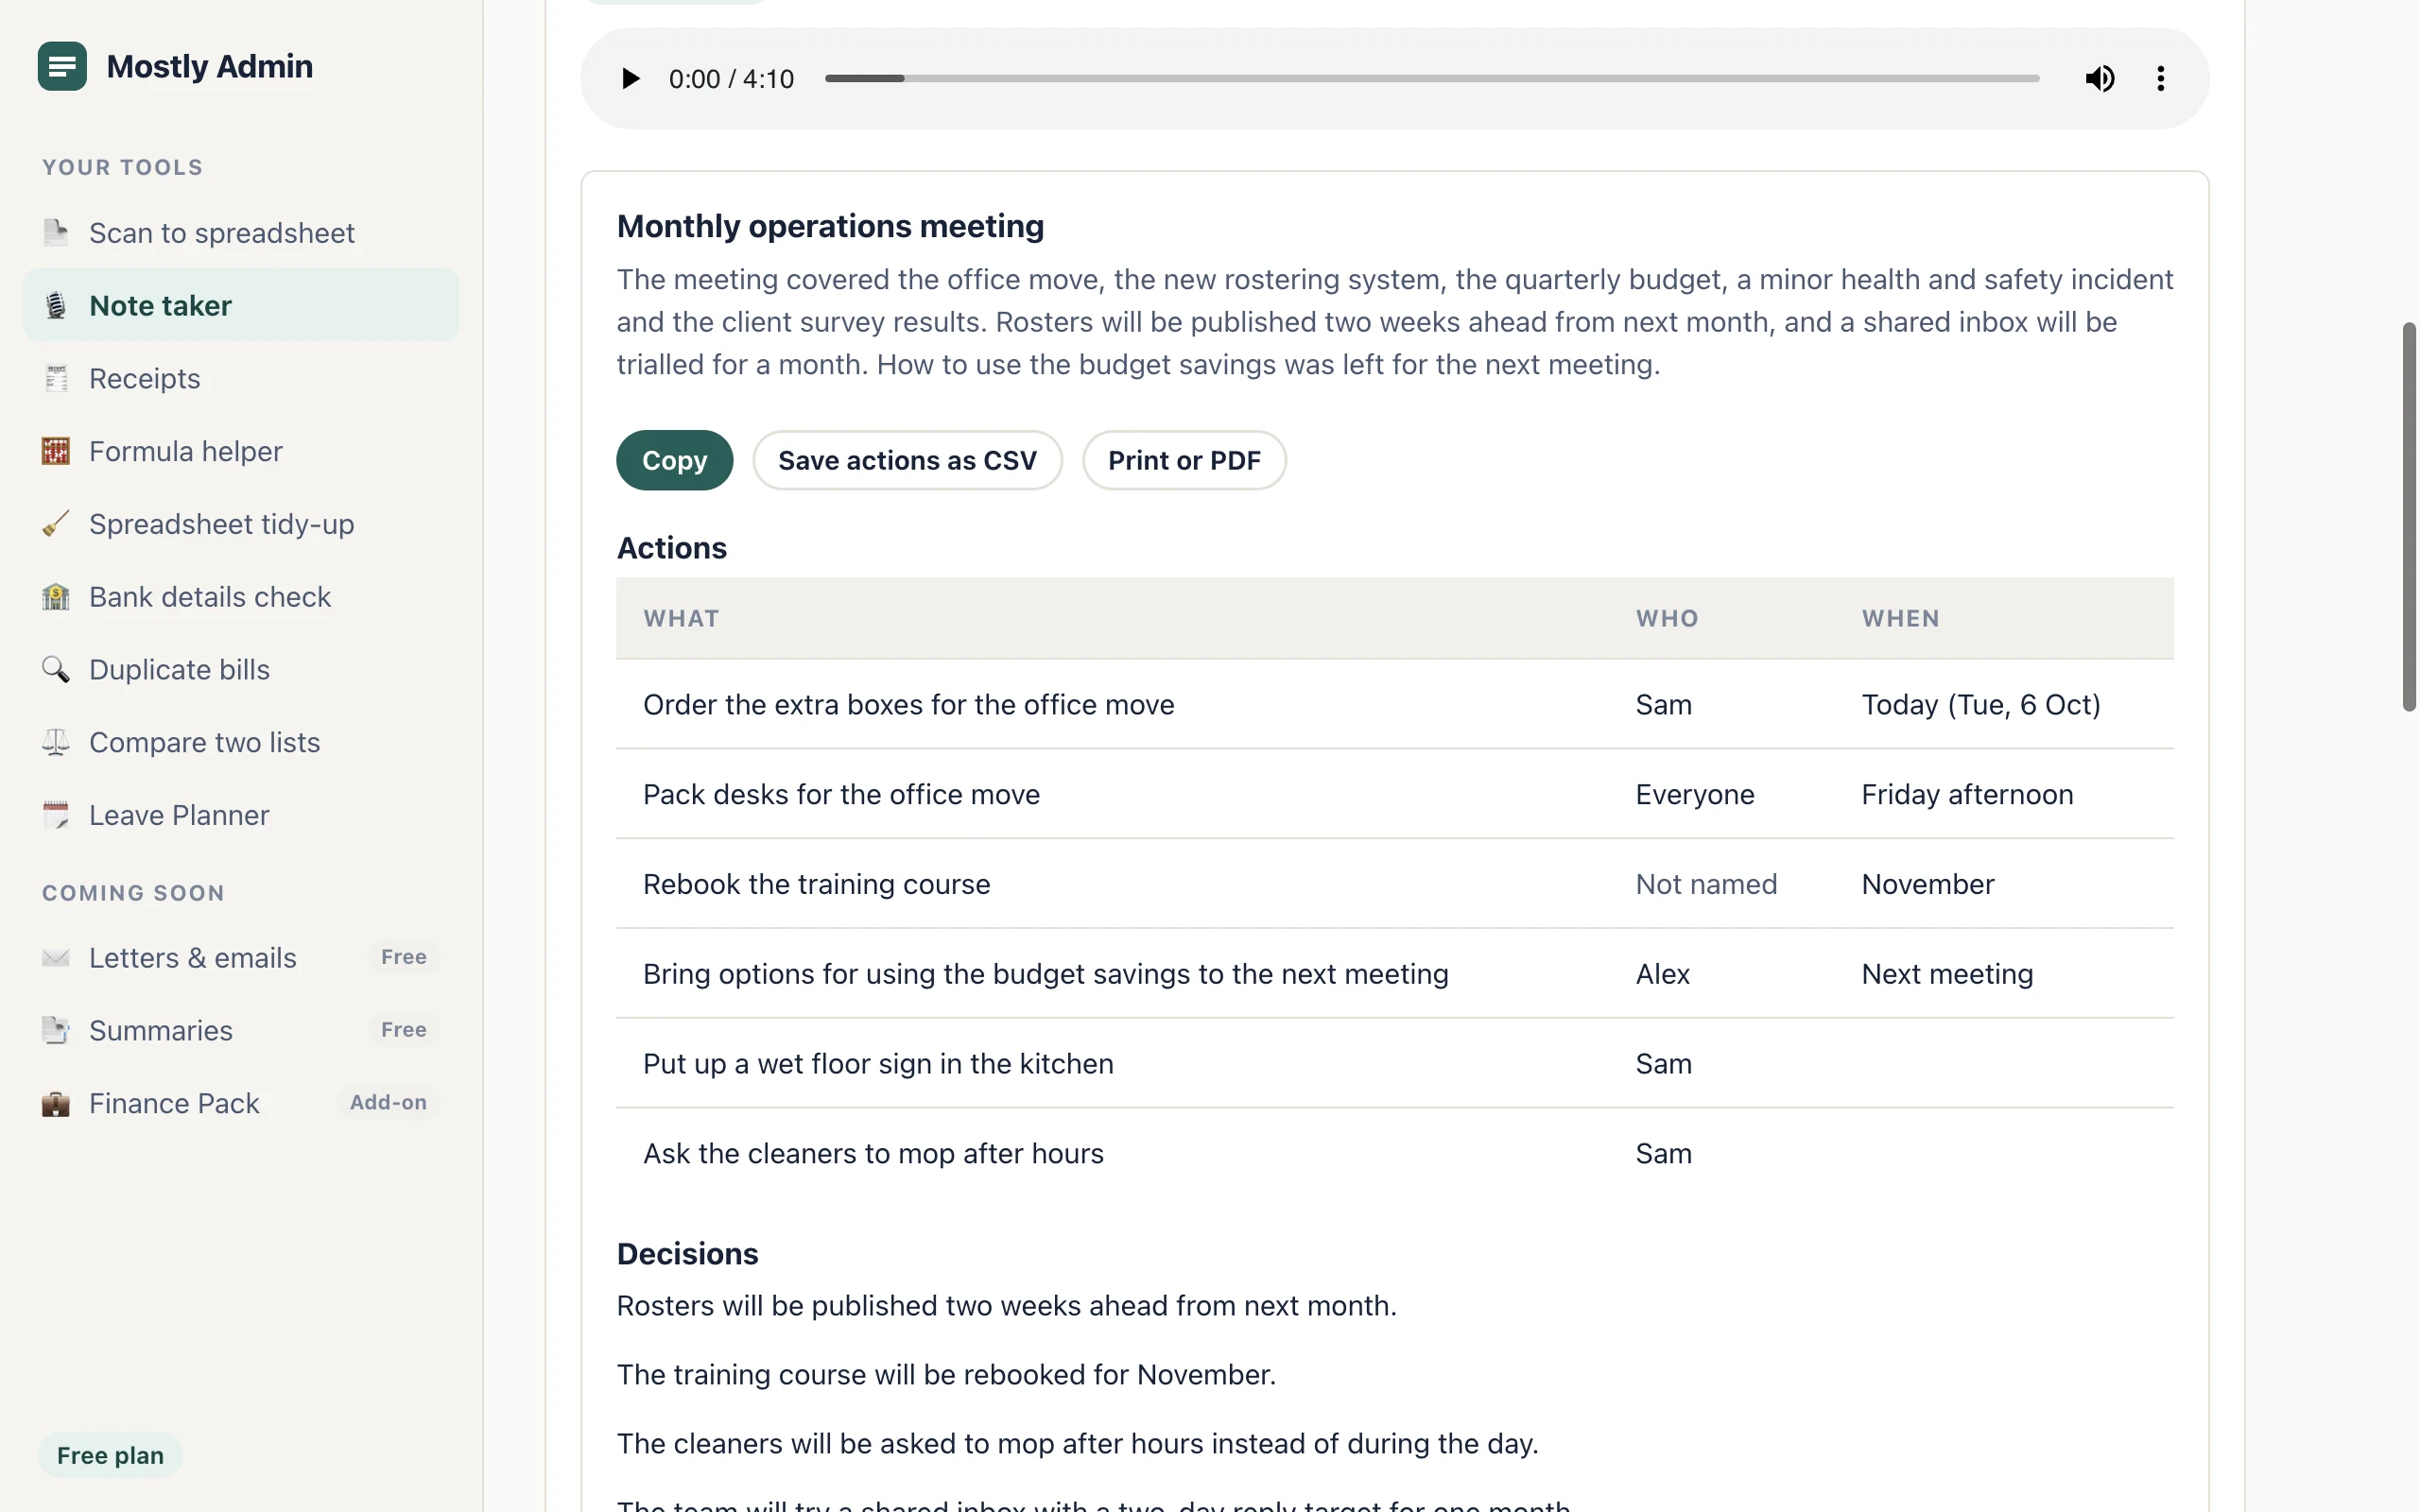The image size is (2420, 1512).
Task: Click the Leave Planner calendar icon
Action: pyautogui.click(x=56, y=815)
